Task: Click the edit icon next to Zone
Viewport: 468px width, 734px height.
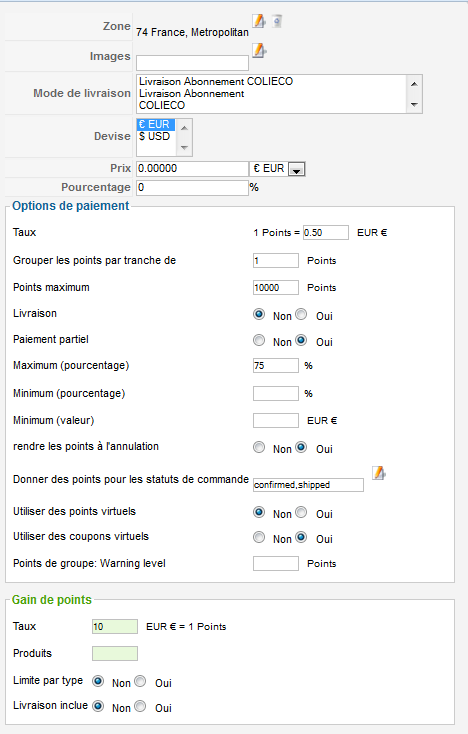Action: coord(259,21)
